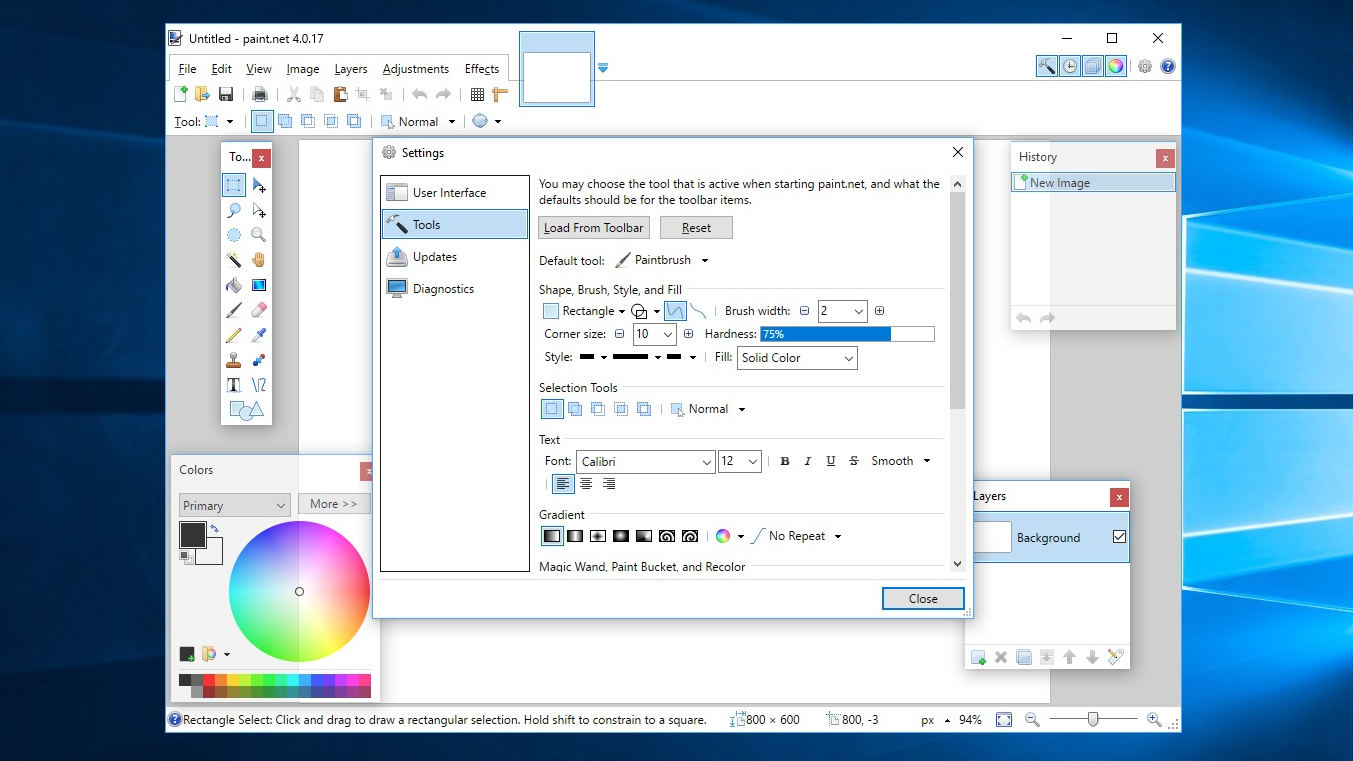Swap primary and secondary colors

pyautogui.click(x=215, y=528)
